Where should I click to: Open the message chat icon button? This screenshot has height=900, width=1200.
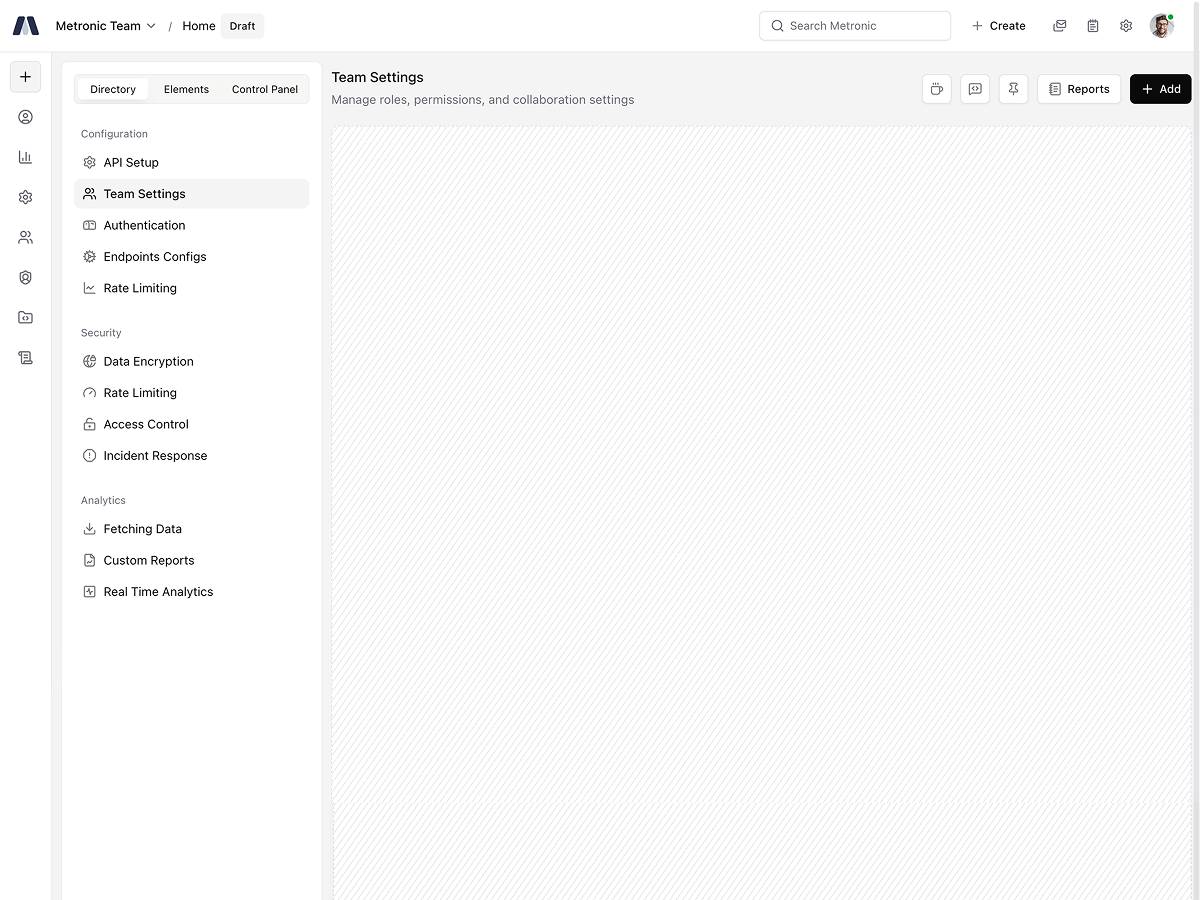click(975, 89)
